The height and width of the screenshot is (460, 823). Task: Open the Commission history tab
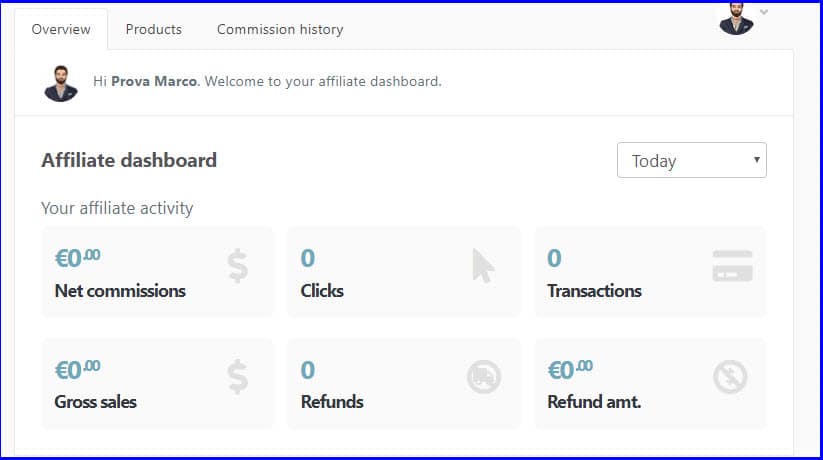pos(280,29)
